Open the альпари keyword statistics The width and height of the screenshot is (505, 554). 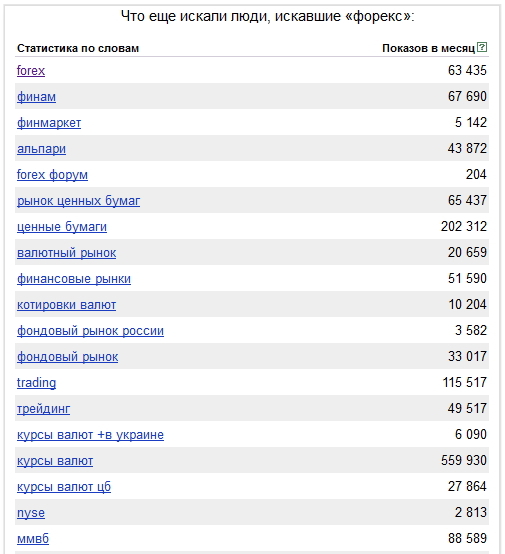[x=41, y=149]
